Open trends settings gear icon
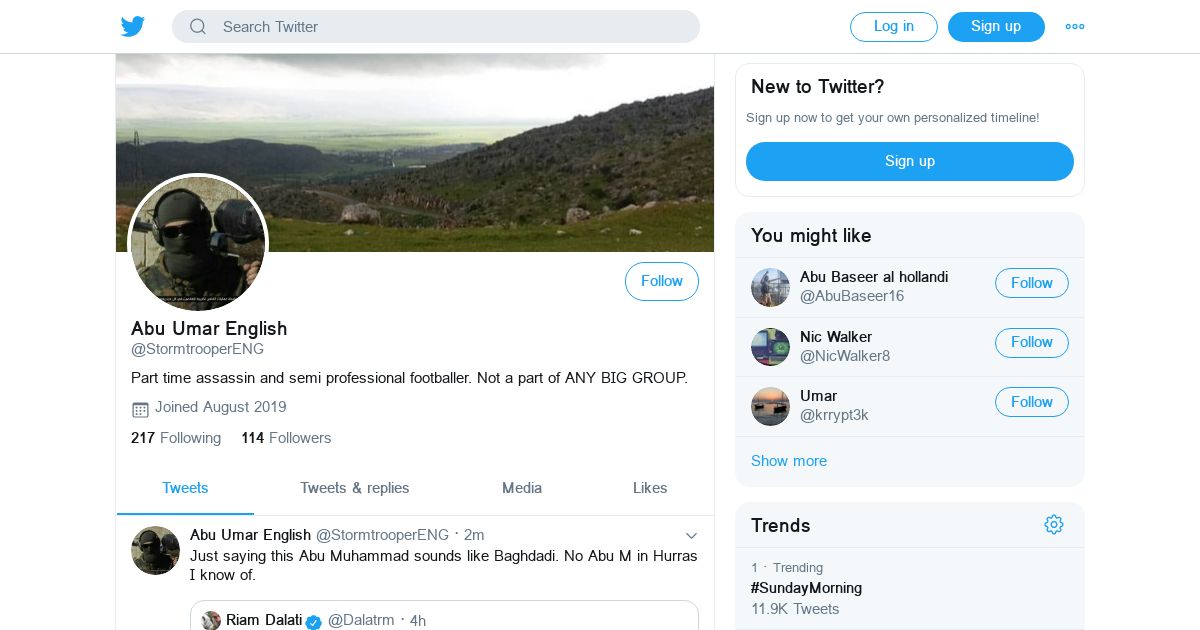 (1053, 525)
